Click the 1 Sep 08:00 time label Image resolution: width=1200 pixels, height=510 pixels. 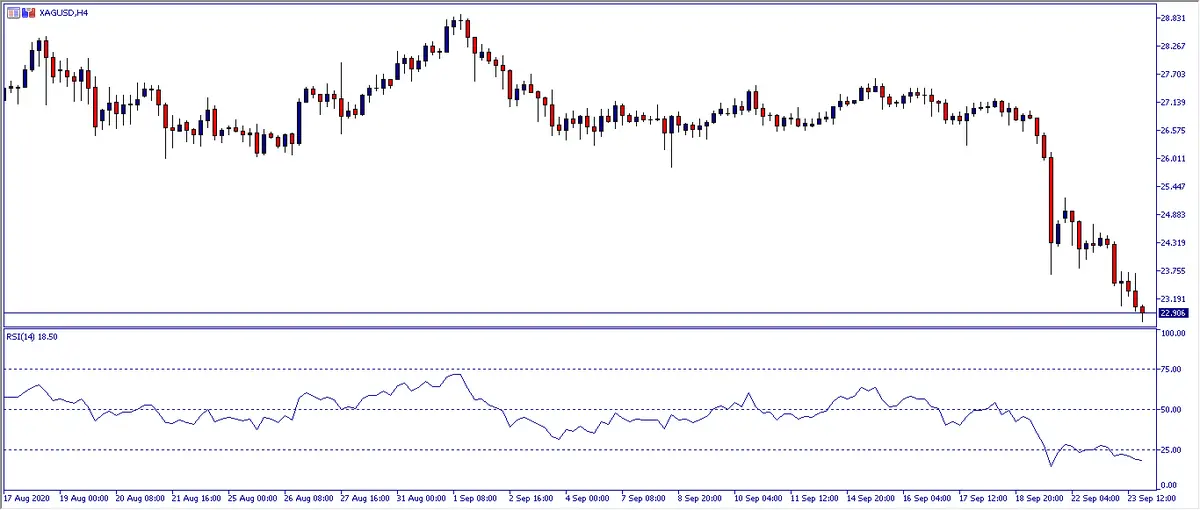coord(478,496)
